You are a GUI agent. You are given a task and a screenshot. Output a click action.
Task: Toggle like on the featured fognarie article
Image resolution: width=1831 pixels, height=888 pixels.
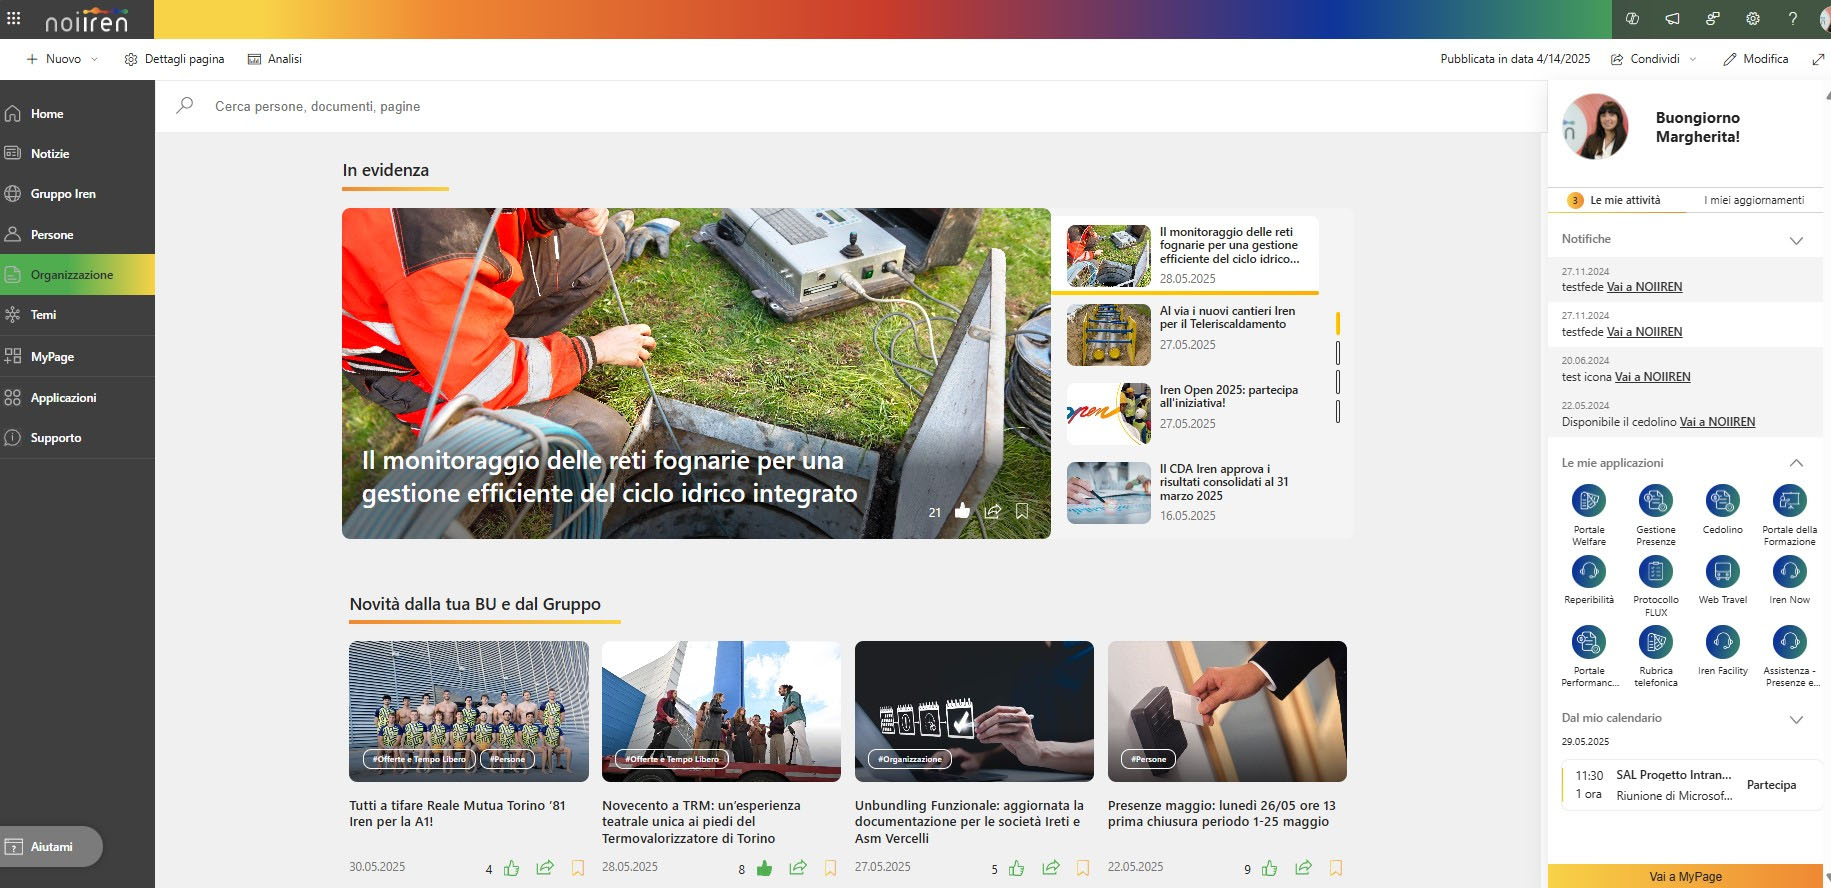[x=962, y=511]
